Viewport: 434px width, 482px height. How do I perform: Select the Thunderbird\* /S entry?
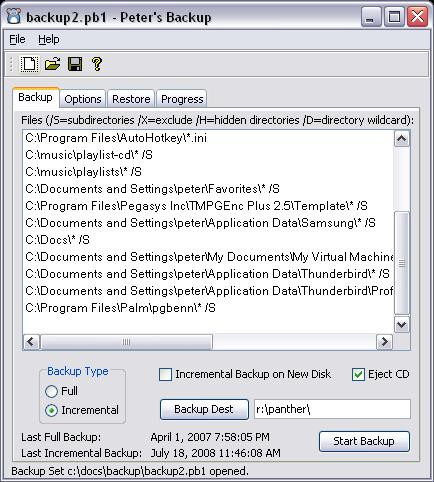coord(207,274)
